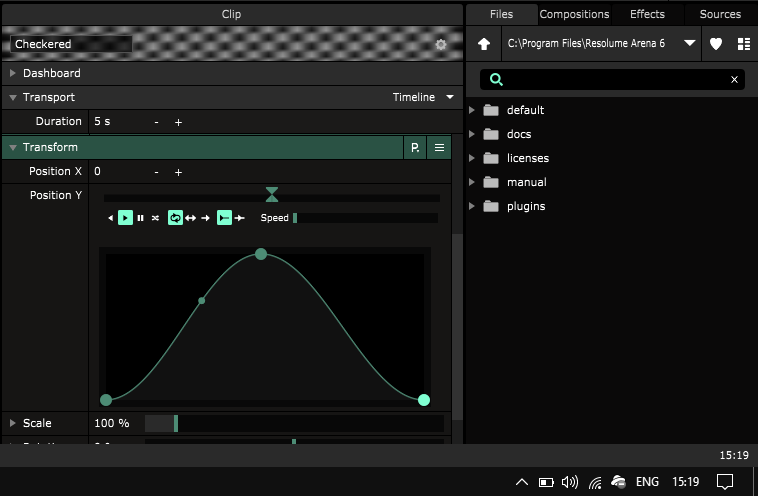The width and height of the screenshot is (760, 496).
Task: Increase Duration with plus button
Action: (179, 122)
